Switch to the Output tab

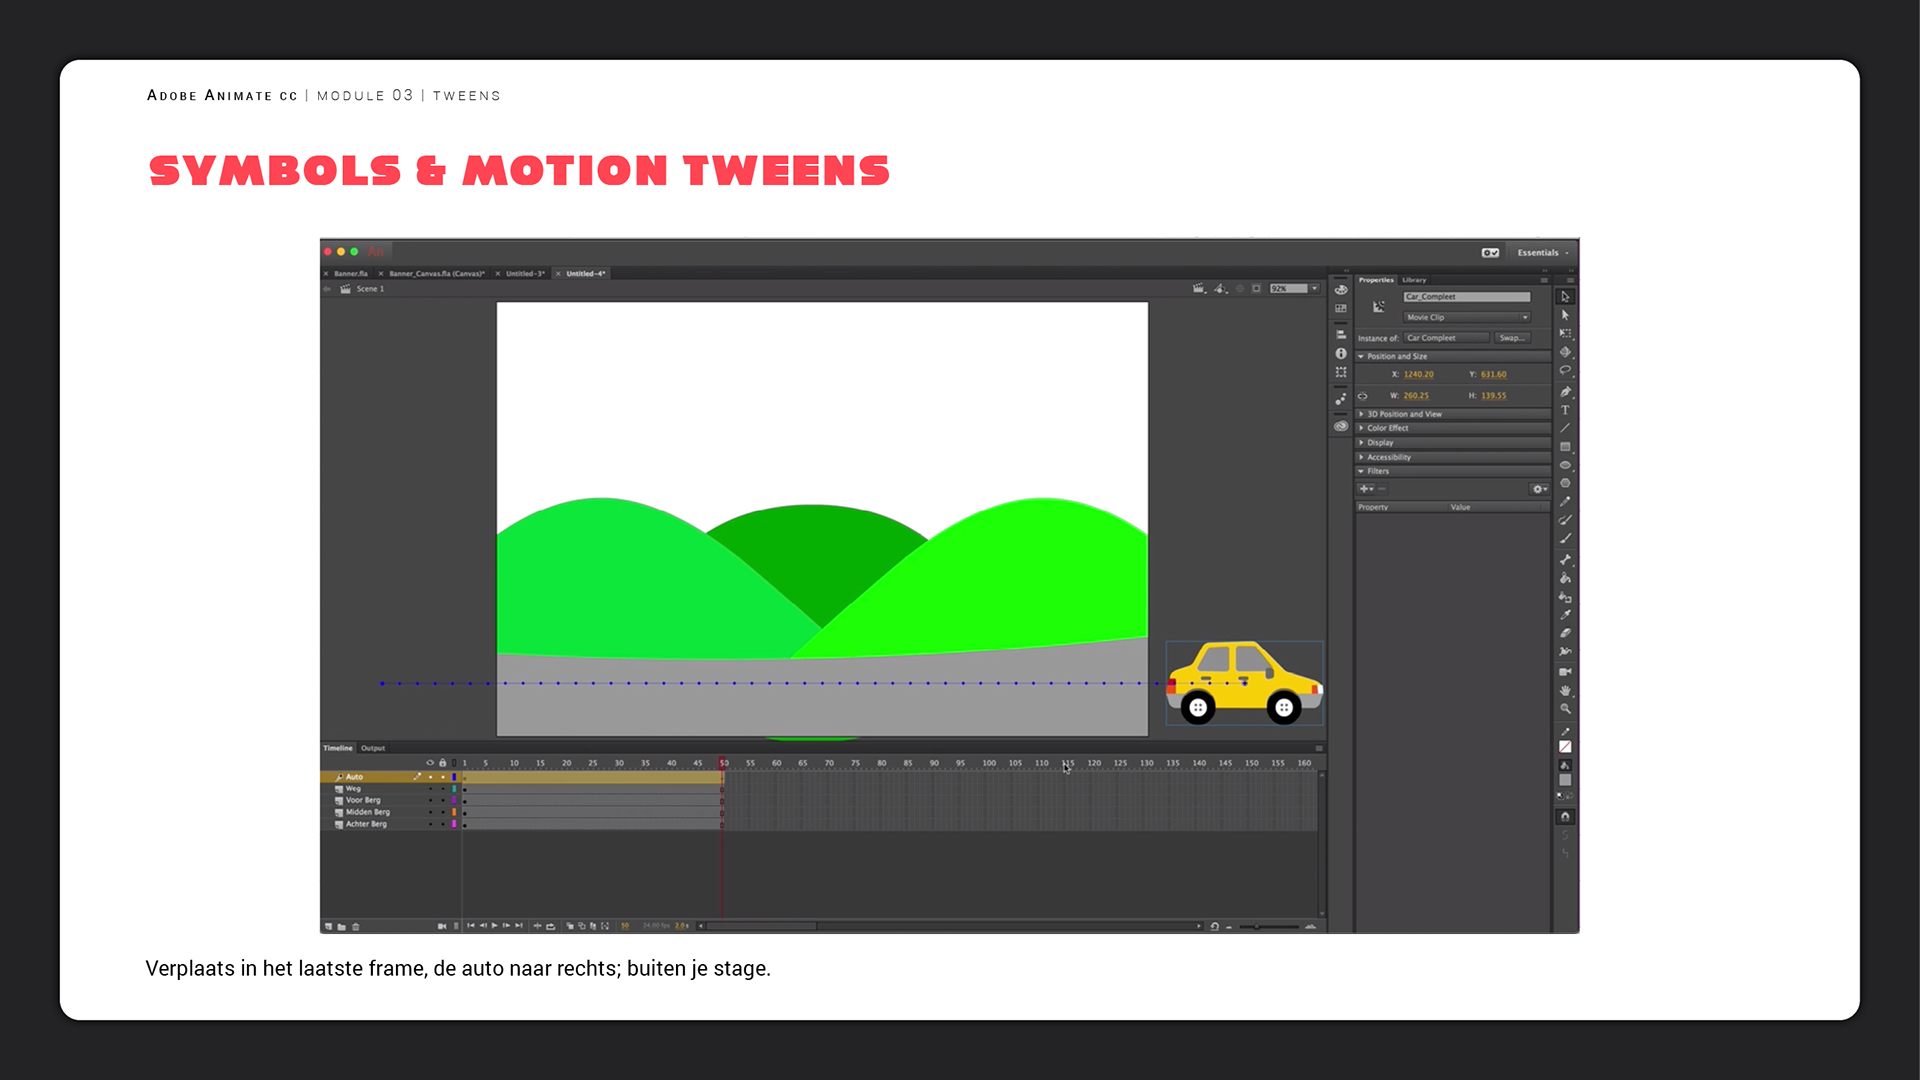[373, 748]
